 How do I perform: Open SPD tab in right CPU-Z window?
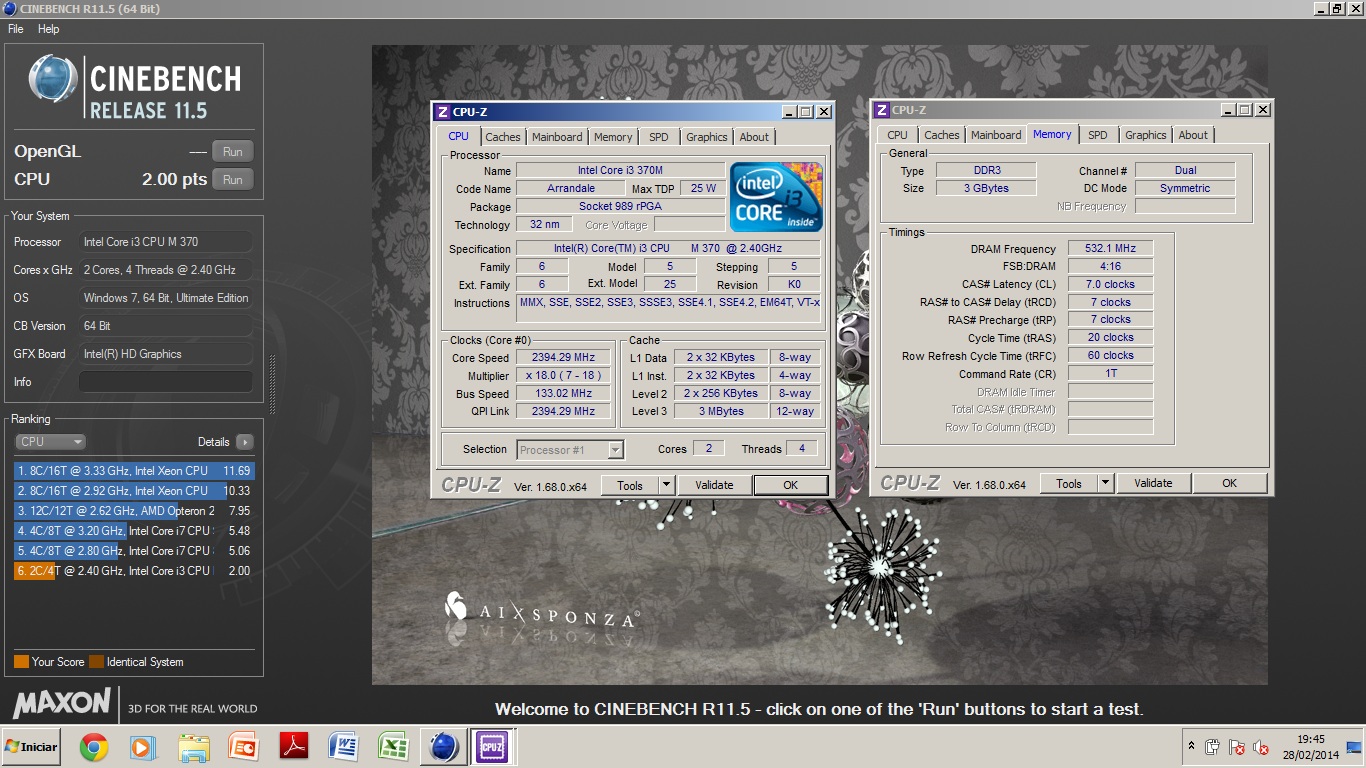1098,135
